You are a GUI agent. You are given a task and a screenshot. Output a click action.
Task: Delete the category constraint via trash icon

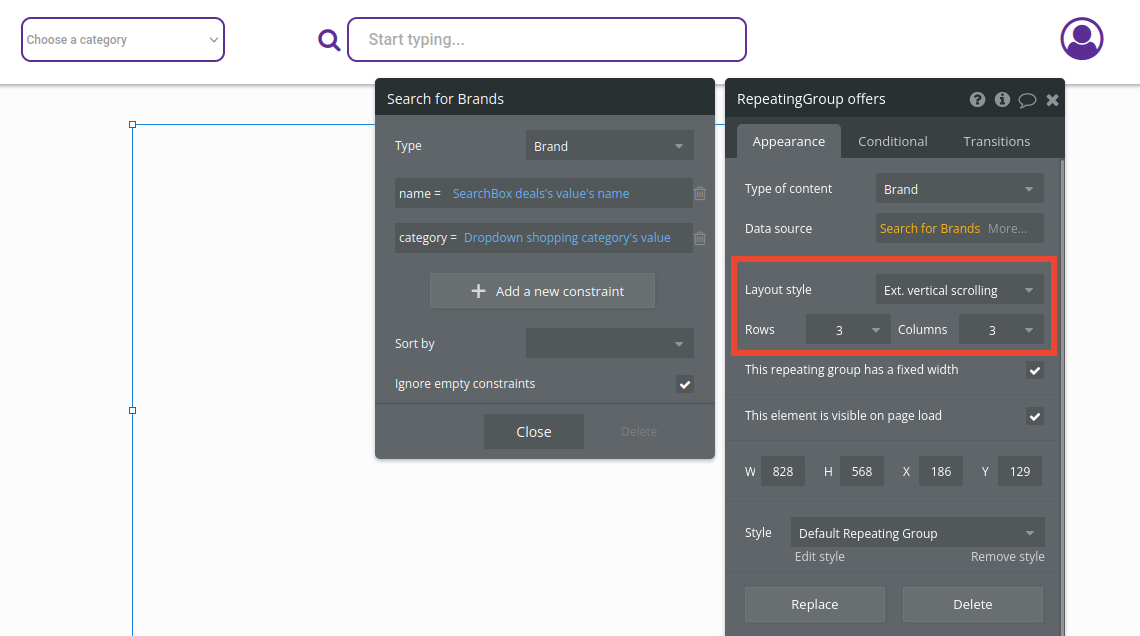(x=699, y=238)
